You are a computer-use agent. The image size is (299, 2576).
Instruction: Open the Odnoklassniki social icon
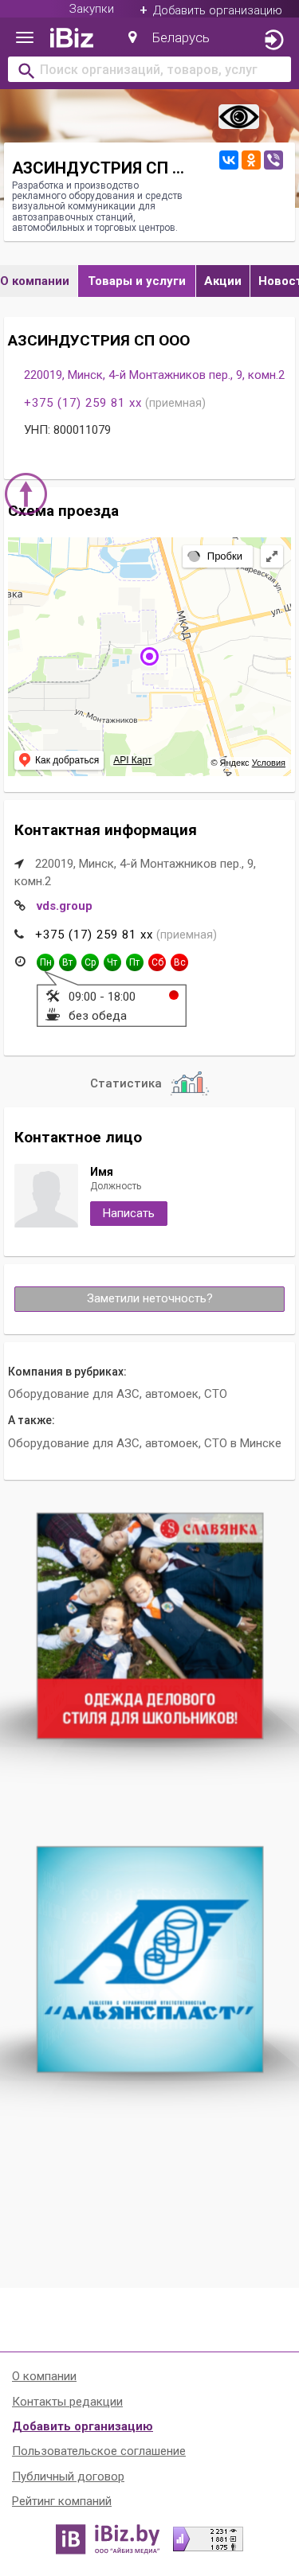pos(251,160)
